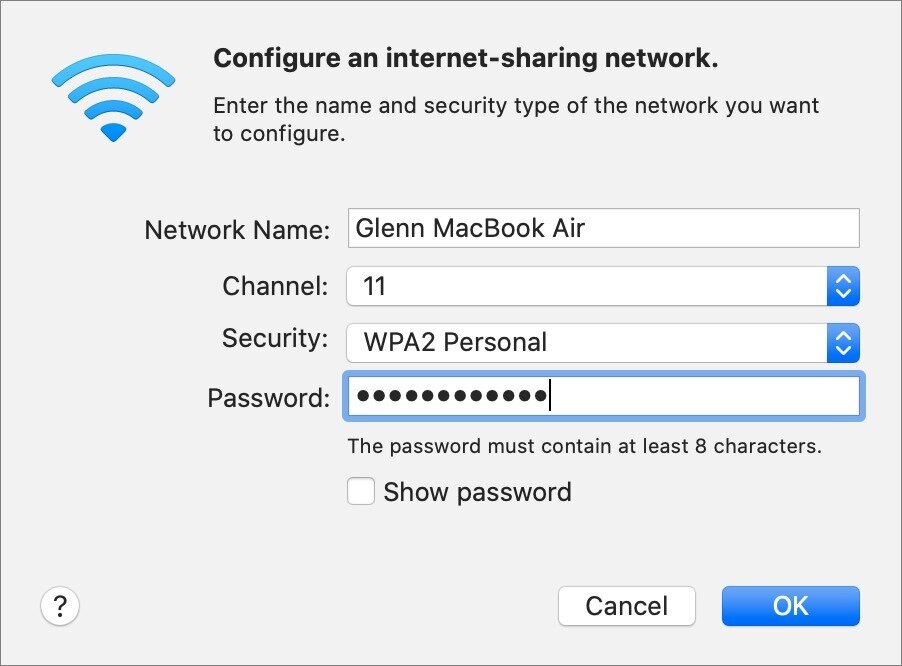Viewport: 902px width, 666px height.
Task: Click the Show password label text
Action: point(477,492)
